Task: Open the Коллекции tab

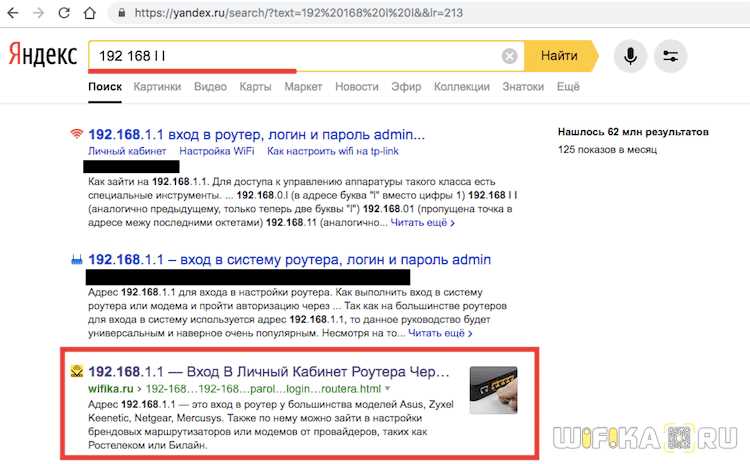Action: click(462, 87)
